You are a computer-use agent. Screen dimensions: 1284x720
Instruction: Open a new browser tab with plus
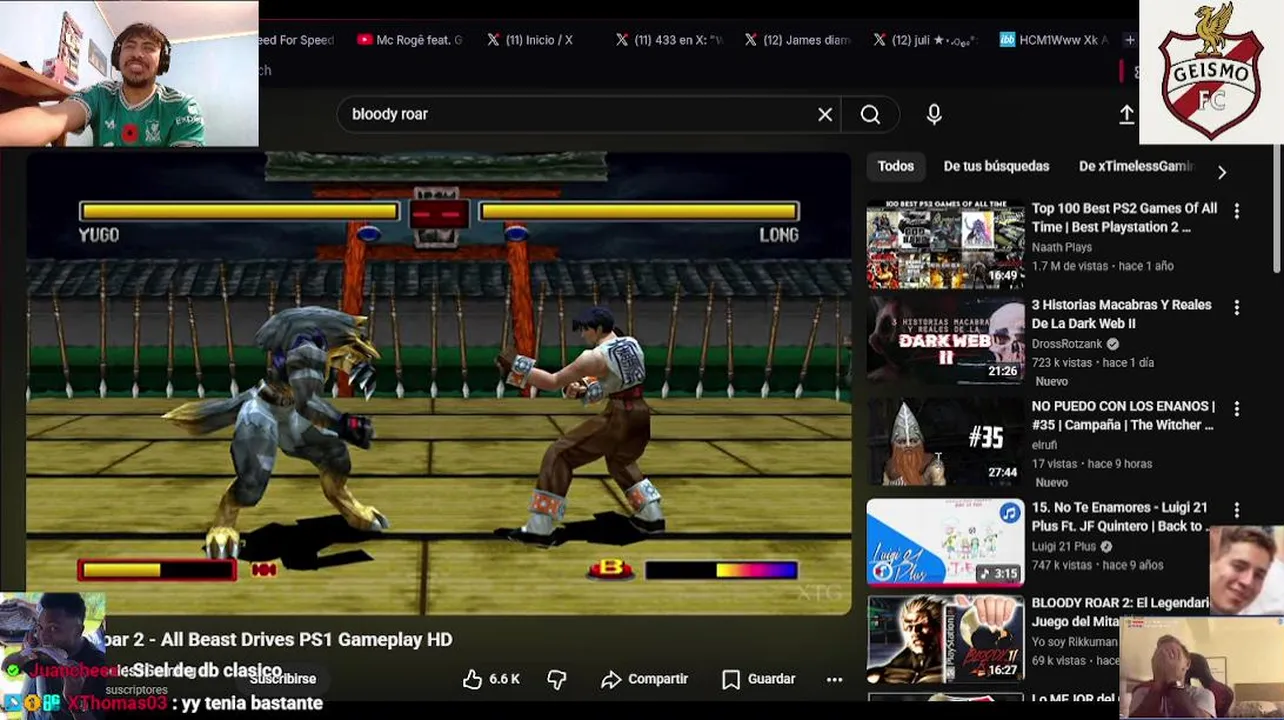[x=1130, y=40]
